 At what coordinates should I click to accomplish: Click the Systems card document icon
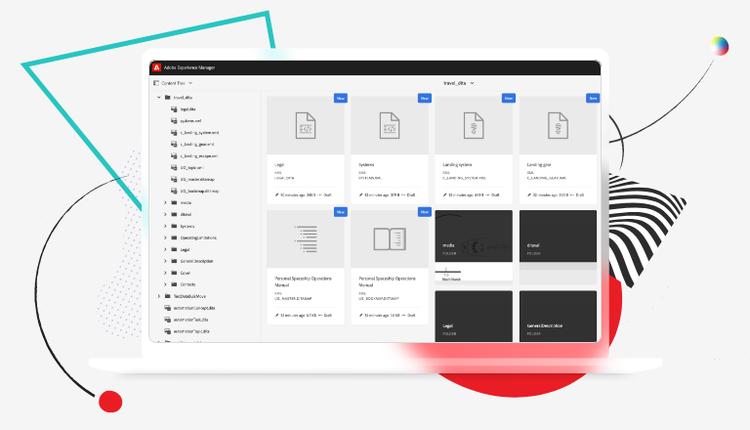pos(389,125)
